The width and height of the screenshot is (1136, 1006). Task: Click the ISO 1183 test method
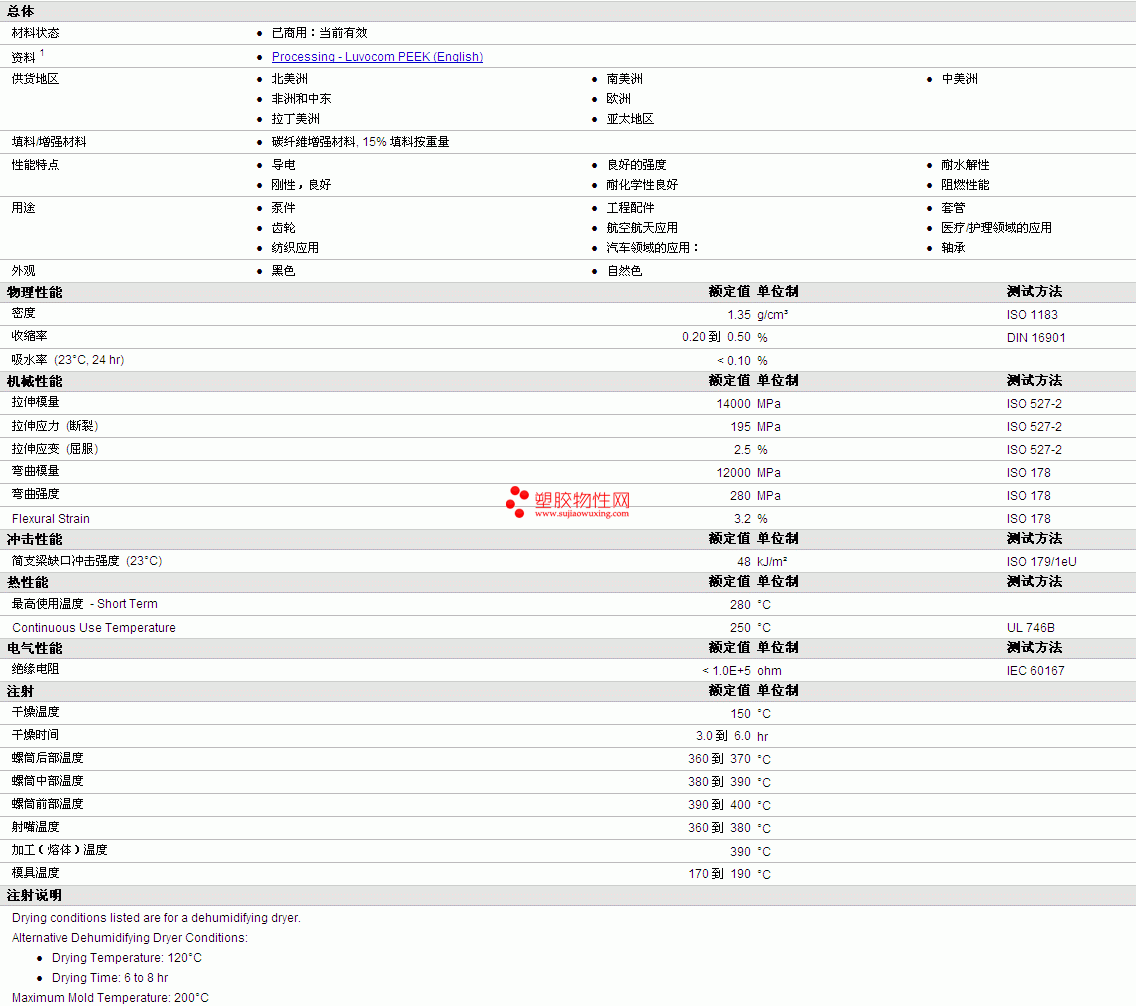(x=1032, y=315)
